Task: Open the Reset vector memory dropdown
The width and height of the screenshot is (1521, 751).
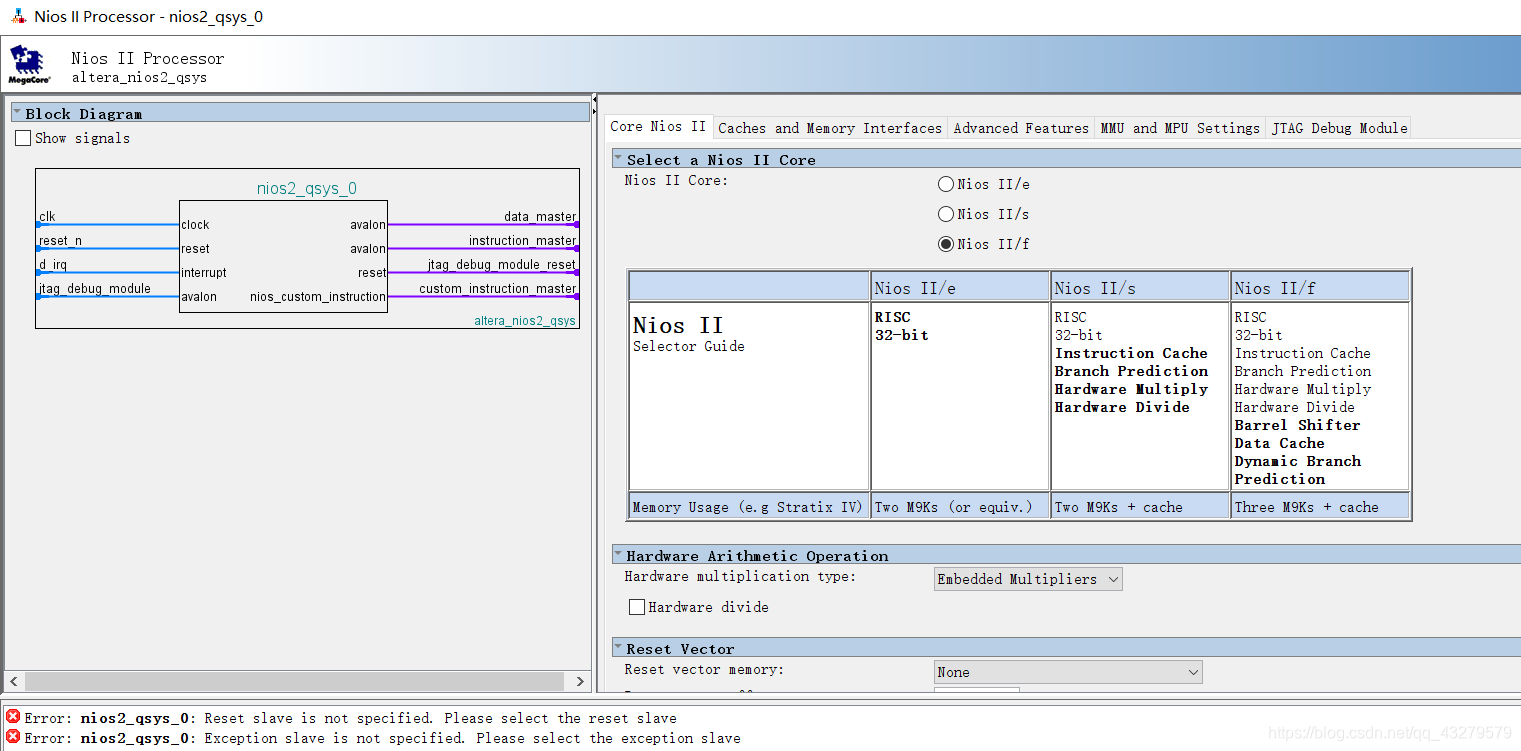Action: pyautogui.click(x=1067, y=672)
